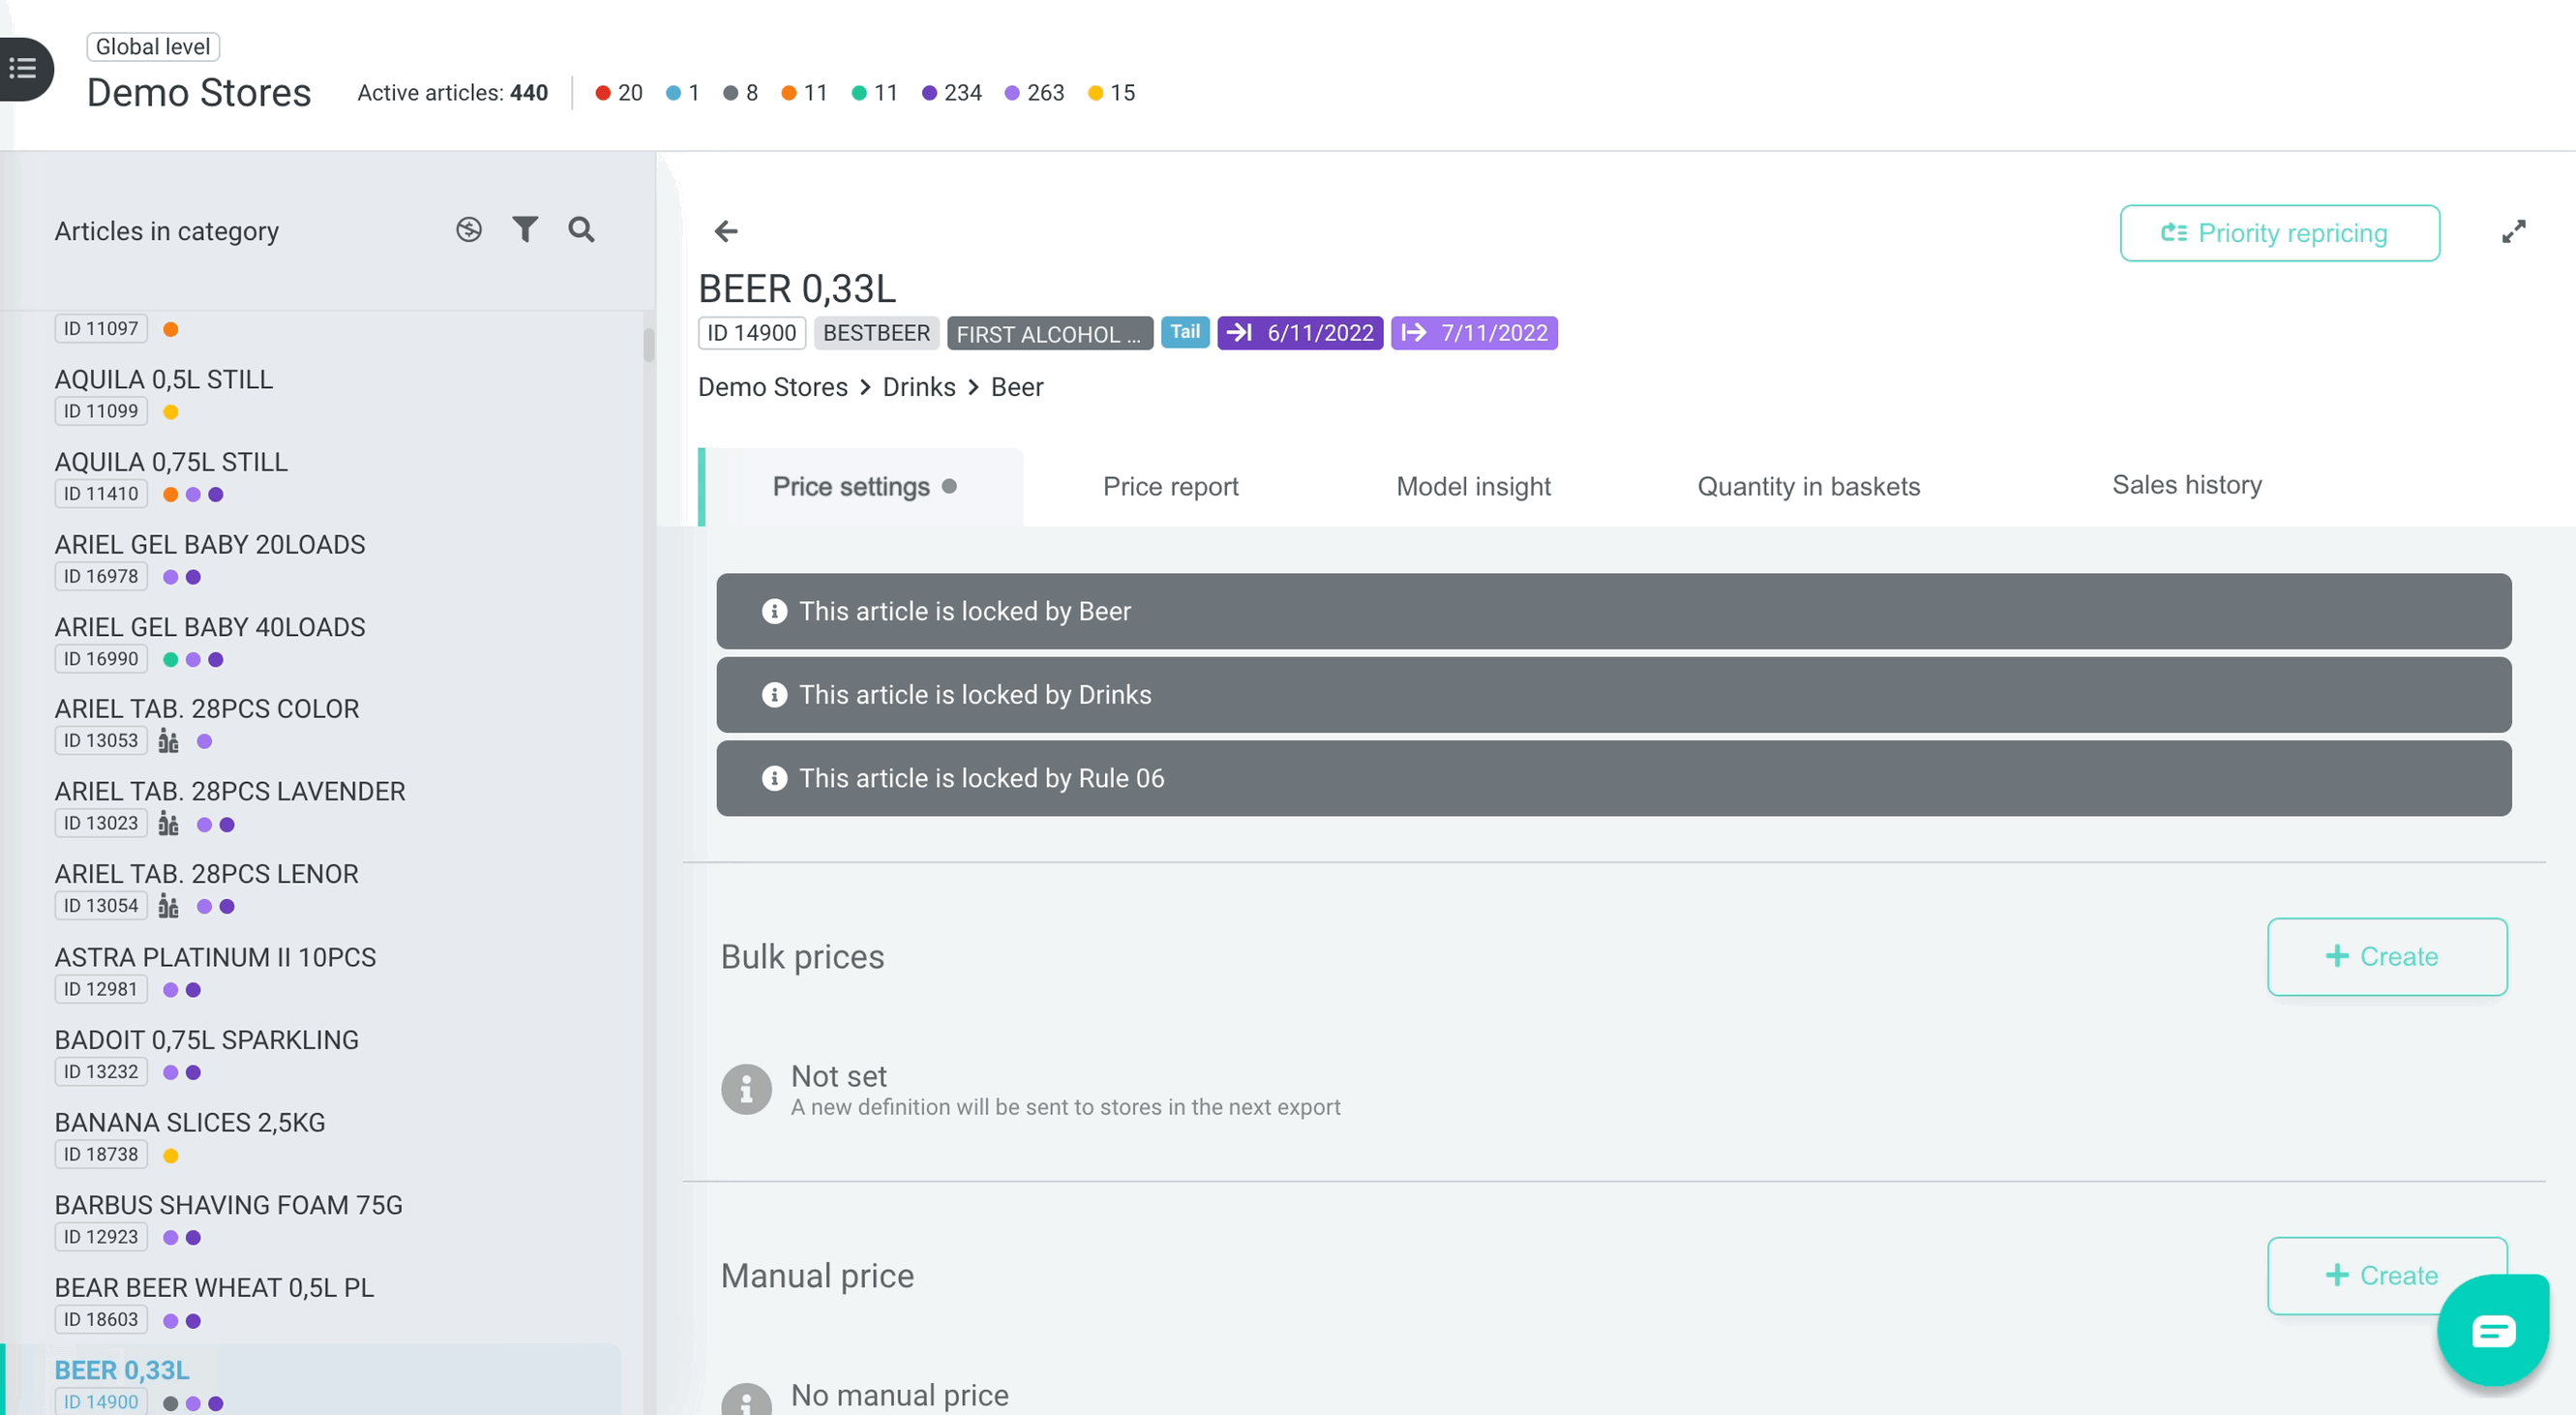Filter by light purple status dot count 263

[x=1034, y=93]
